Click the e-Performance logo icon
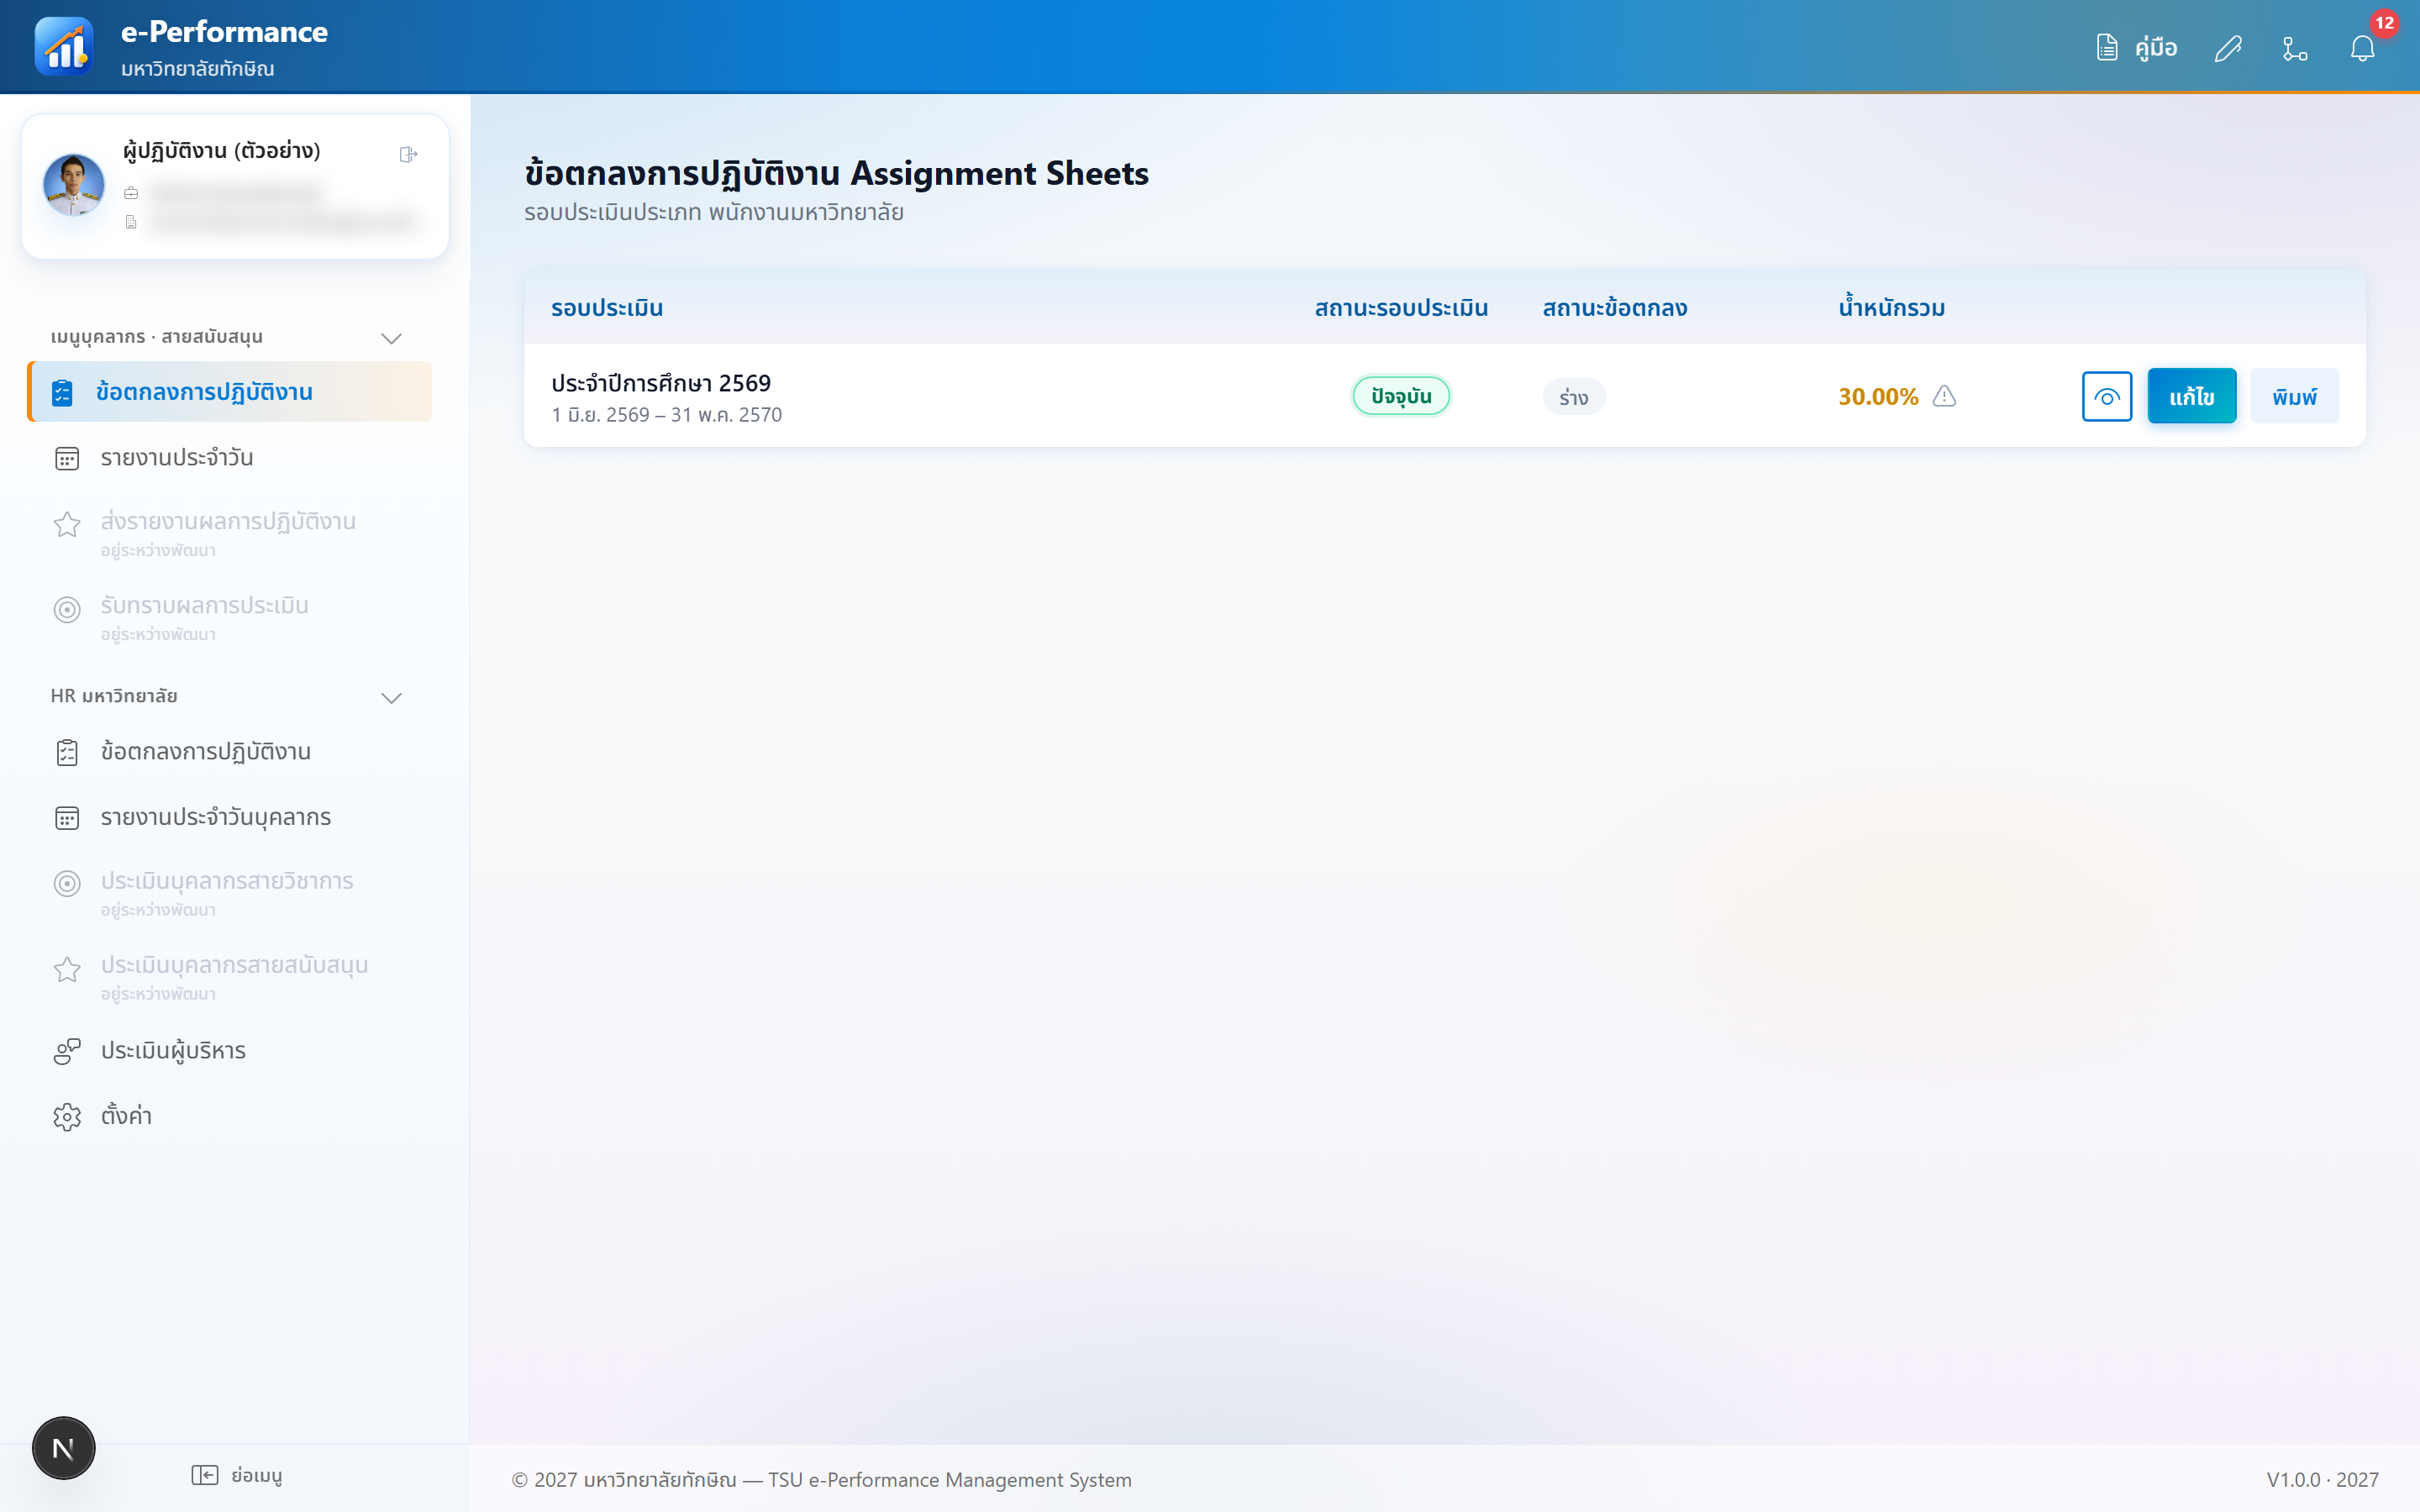 [64, 47]
